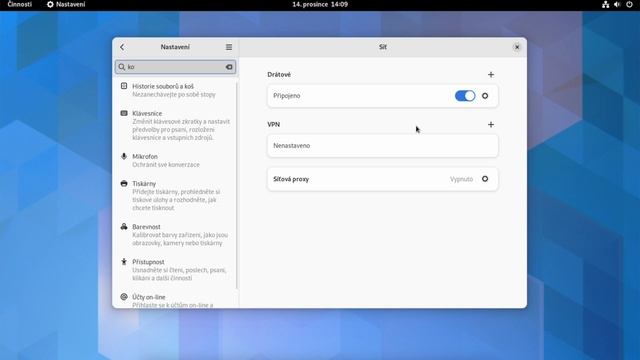Open Činnosti activities overview

point(20,4)
